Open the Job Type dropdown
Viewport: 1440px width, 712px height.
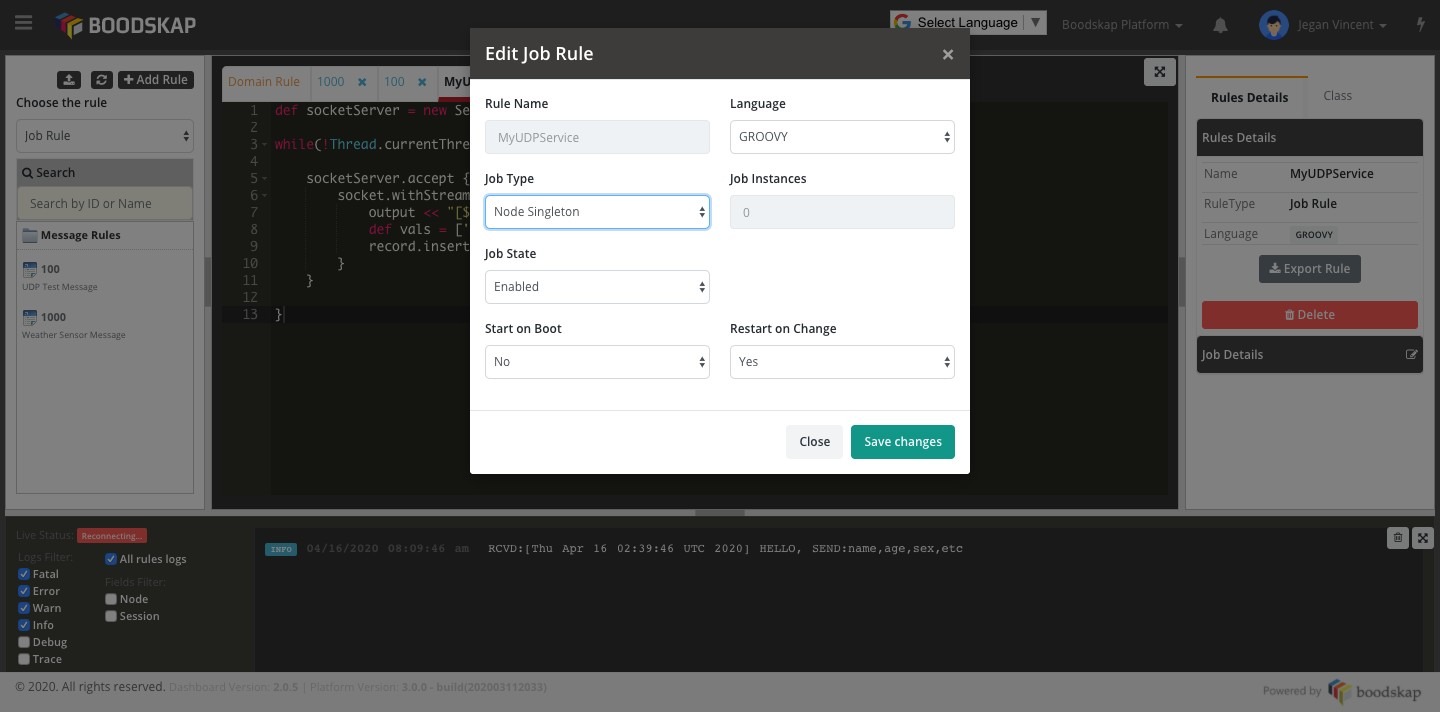coord(597,212)
